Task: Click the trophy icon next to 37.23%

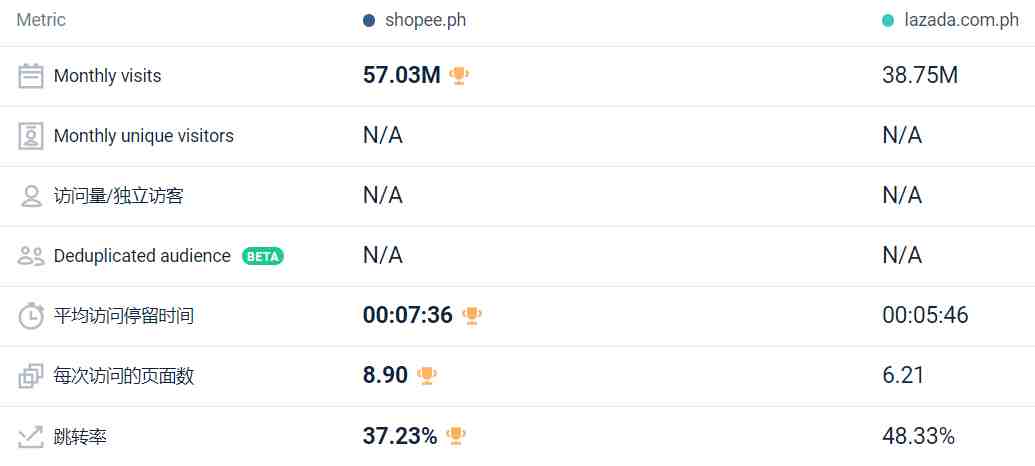Action: tap(455, 436)
